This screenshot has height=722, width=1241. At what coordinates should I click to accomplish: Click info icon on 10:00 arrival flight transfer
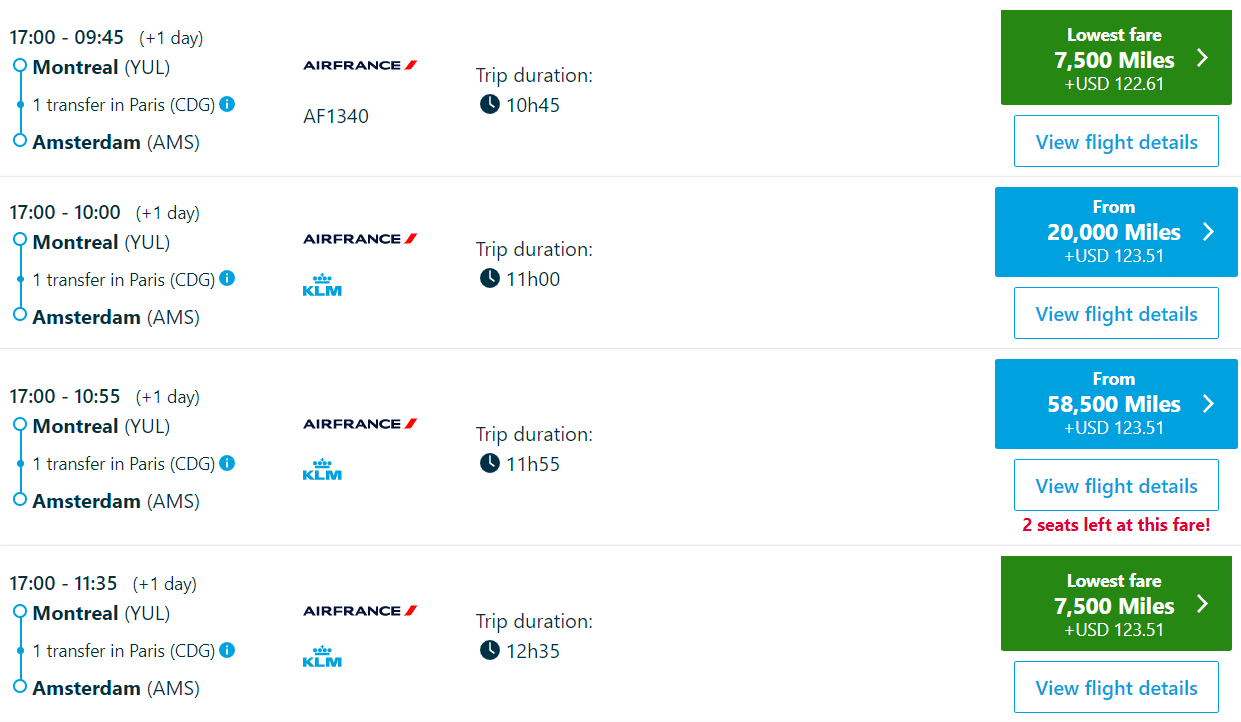coord(227,278)
